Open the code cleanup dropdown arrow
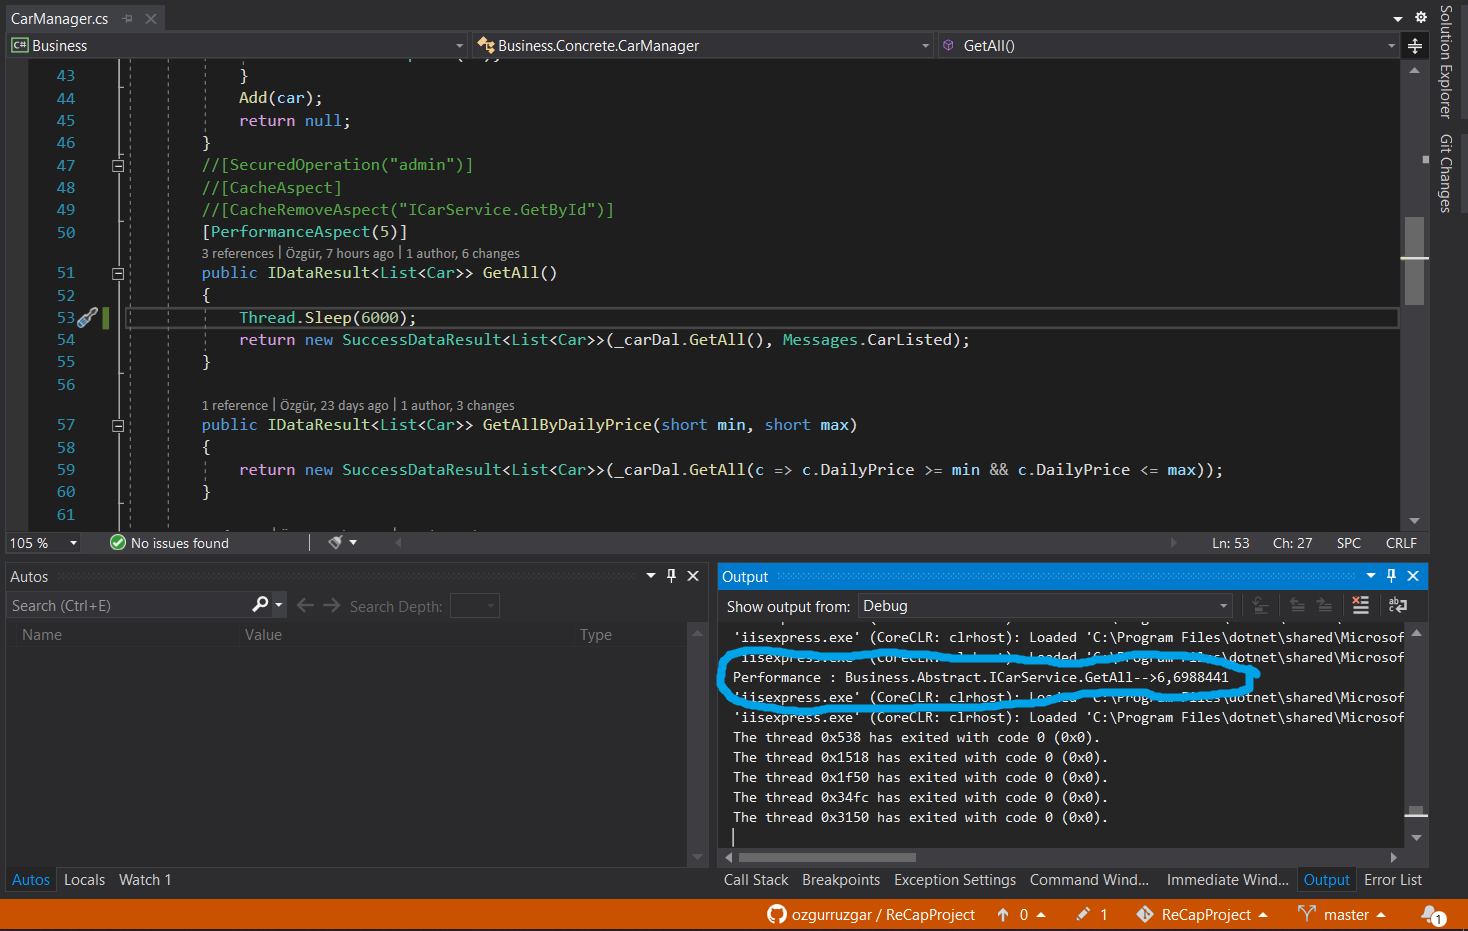 [353, 543]
